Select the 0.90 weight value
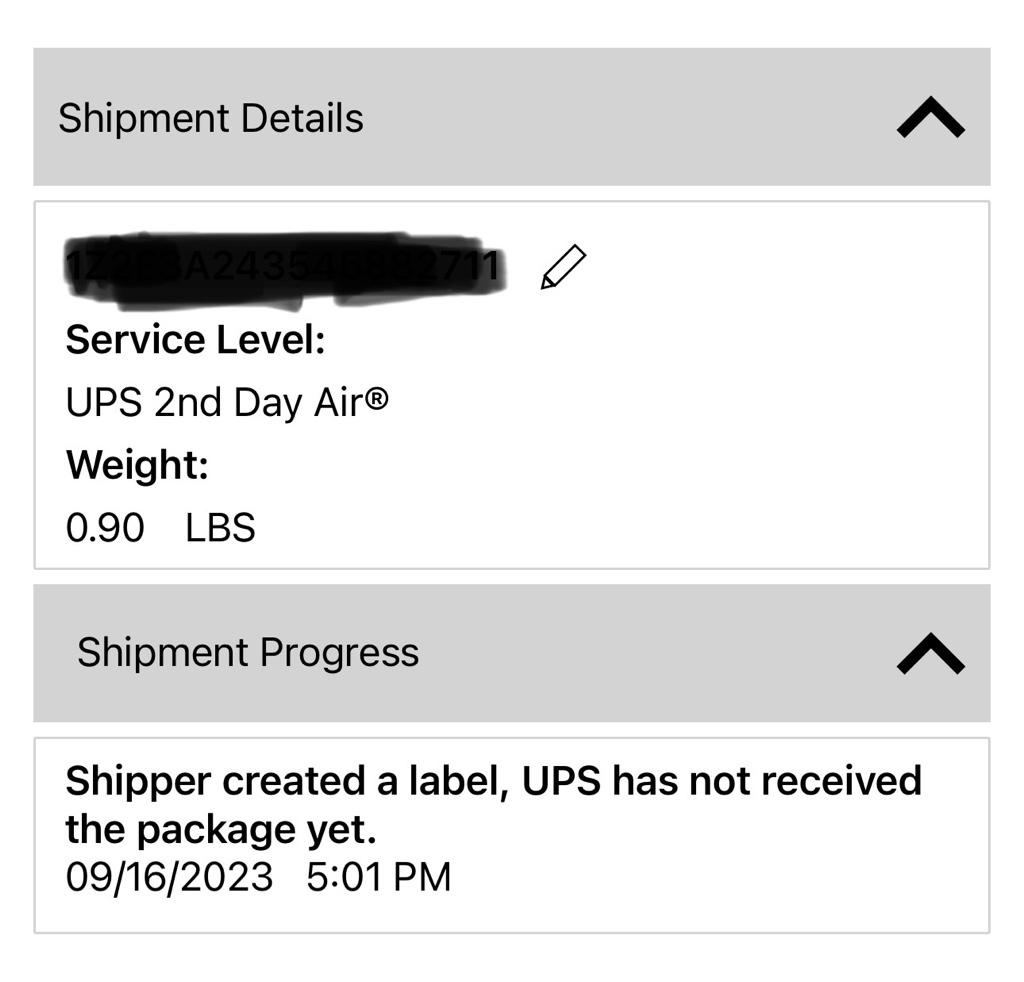 pyautogui.click(x=105, y=527)
